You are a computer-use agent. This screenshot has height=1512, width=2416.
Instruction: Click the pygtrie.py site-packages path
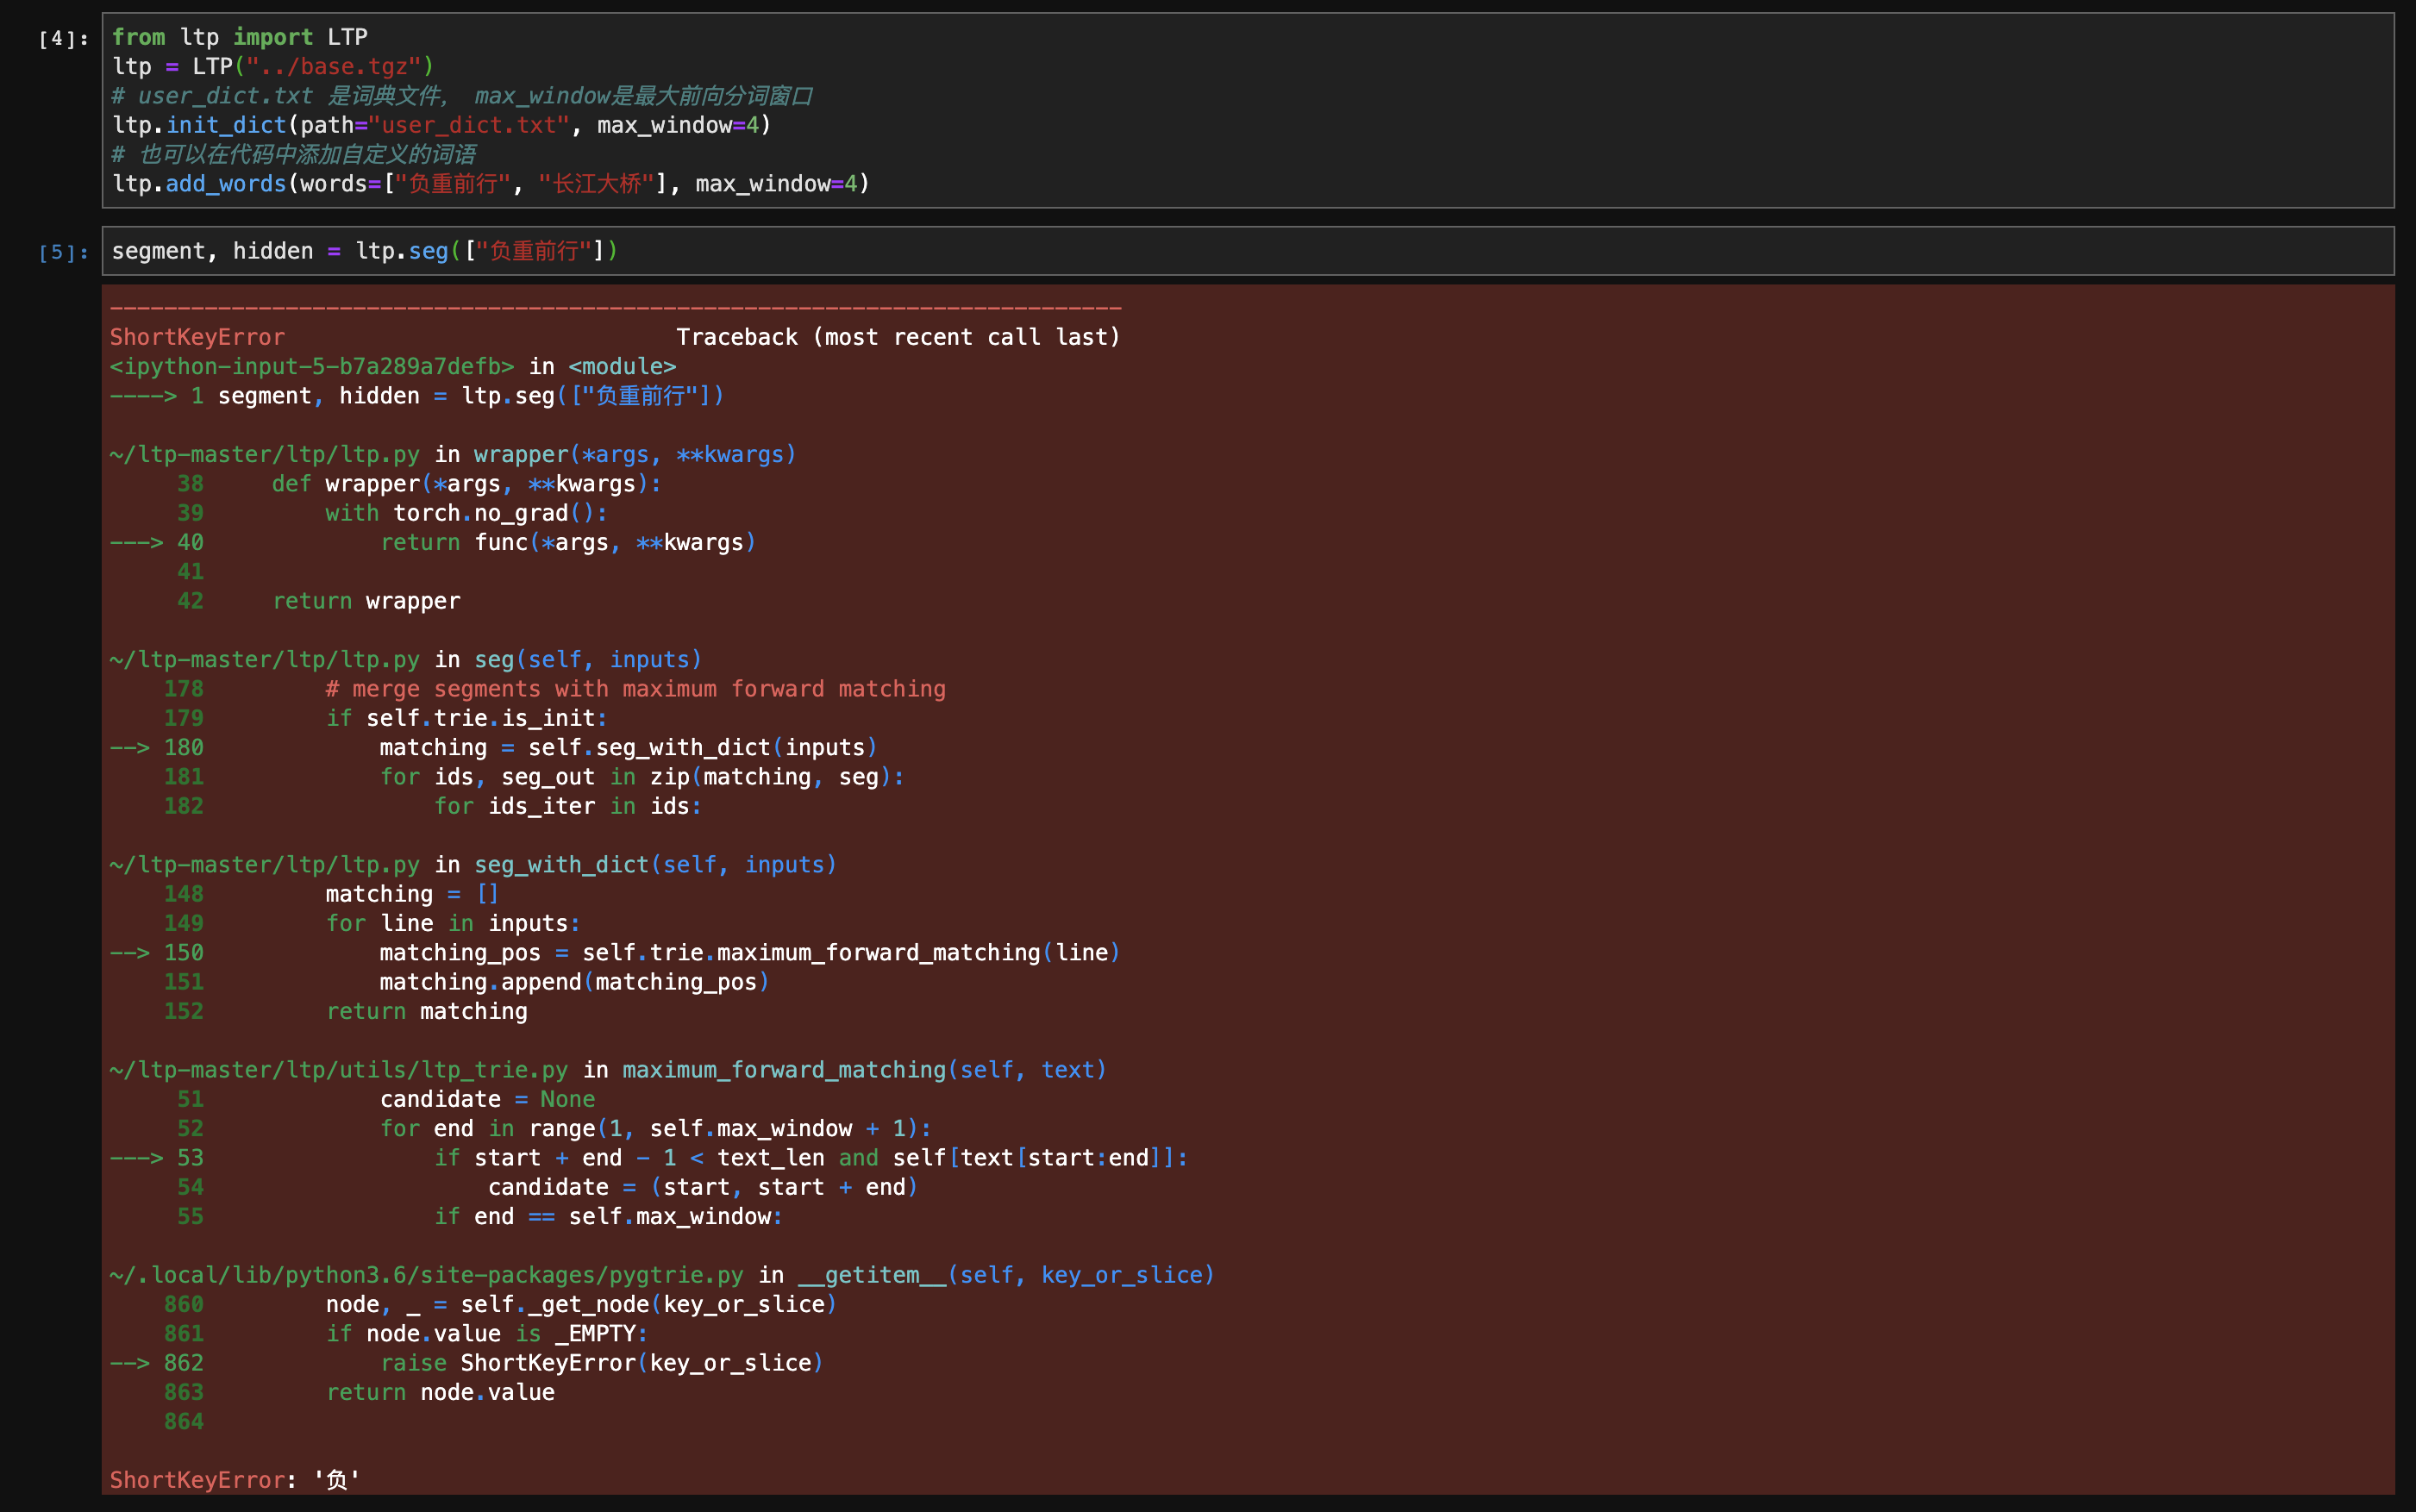[425, 1274]
